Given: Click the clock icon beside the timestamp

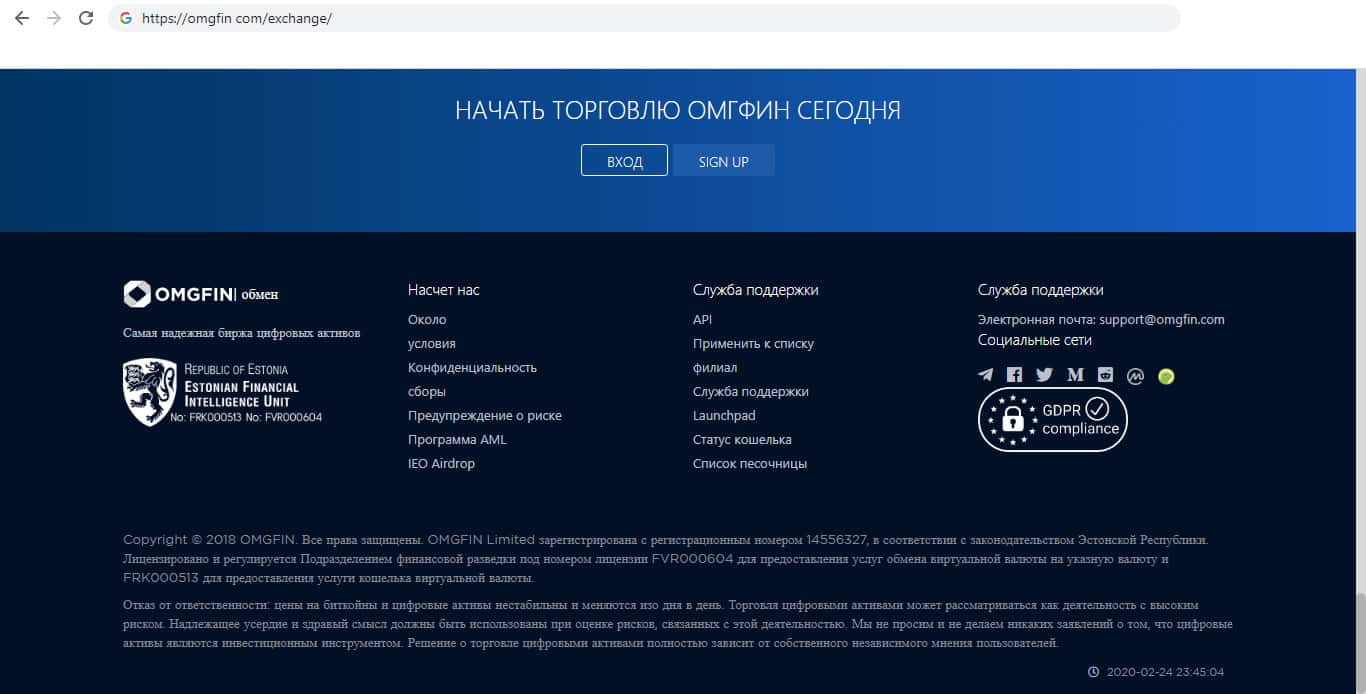Looking at the screenshot, I should [1093, 672].
